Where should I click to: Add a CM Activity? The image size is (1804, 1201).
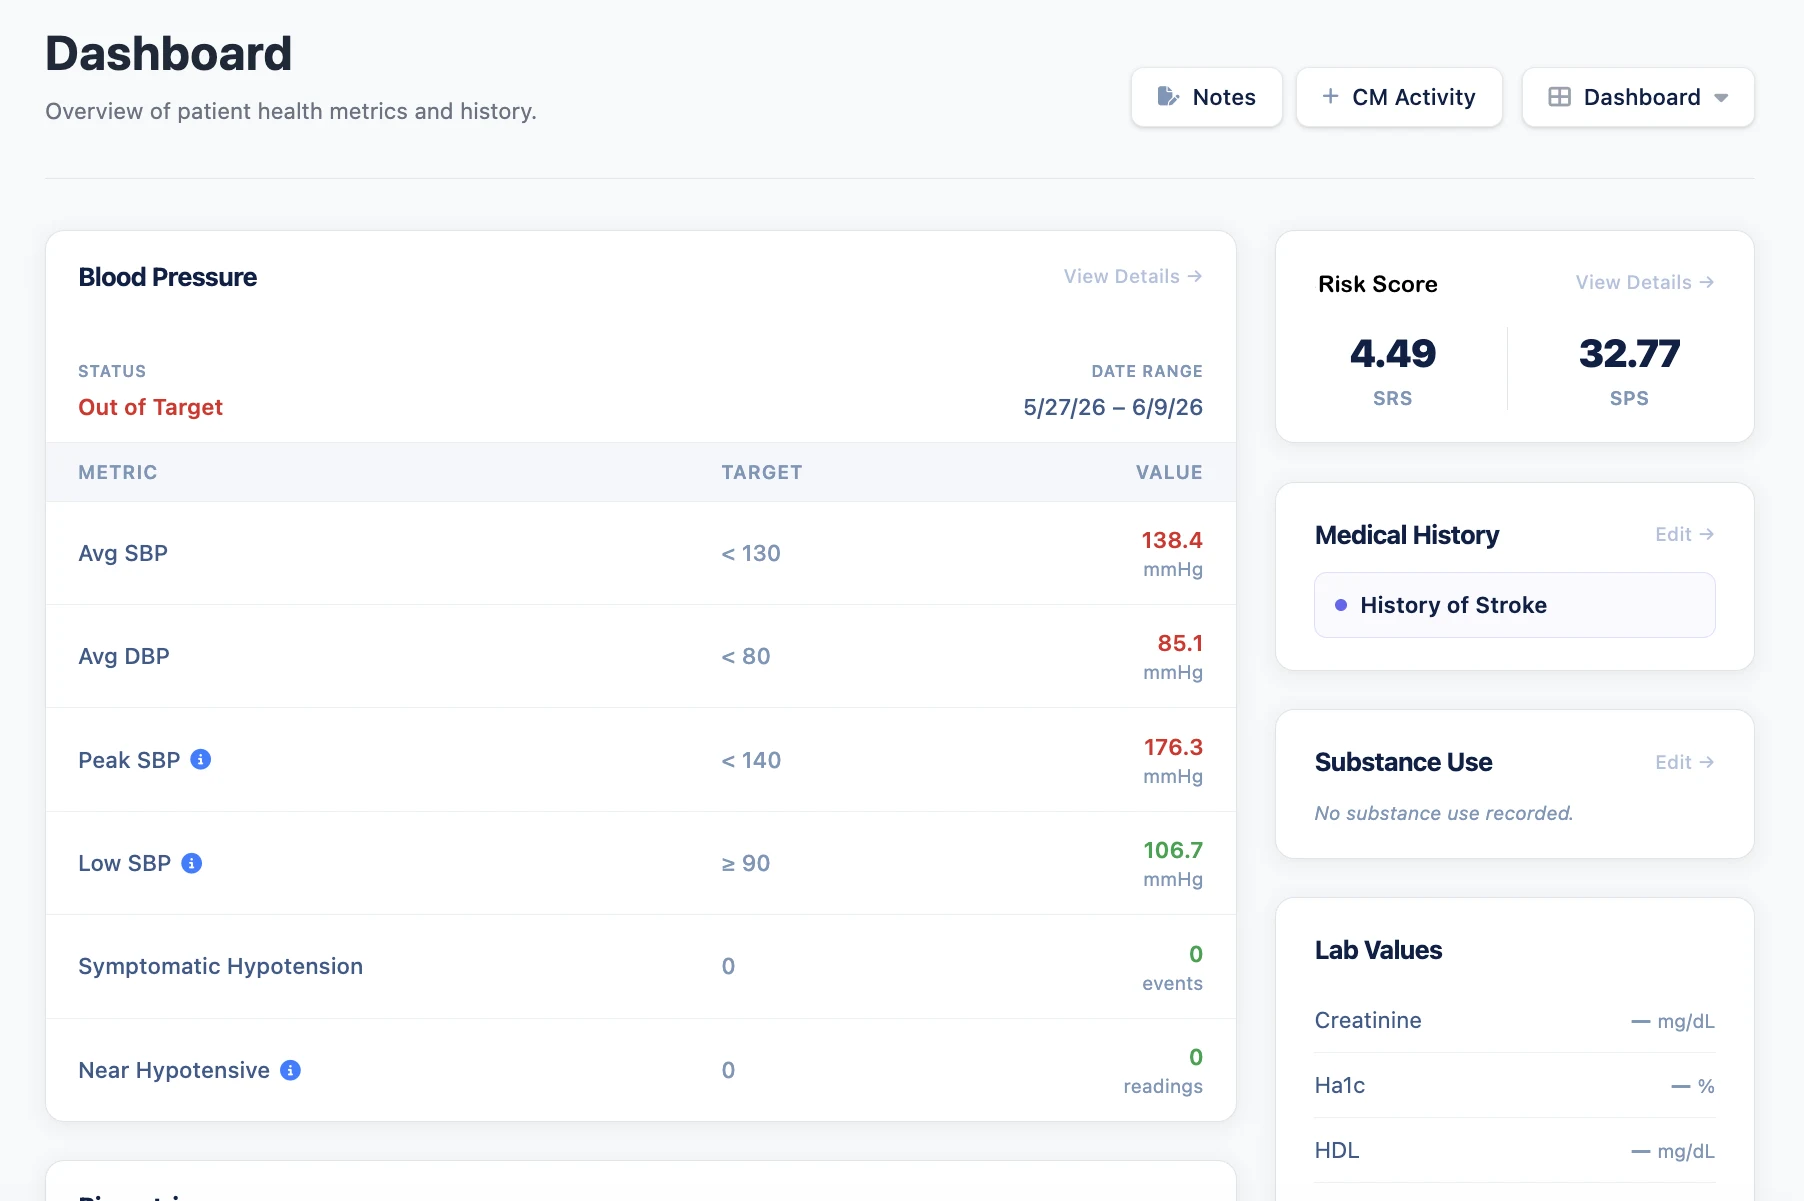[x=1399, y=97]
